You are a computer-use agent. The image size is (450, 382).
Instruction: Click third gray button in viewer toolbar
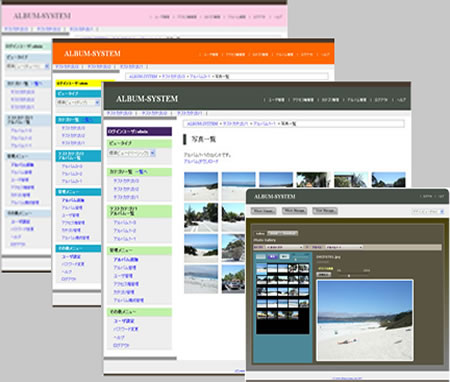325,211
